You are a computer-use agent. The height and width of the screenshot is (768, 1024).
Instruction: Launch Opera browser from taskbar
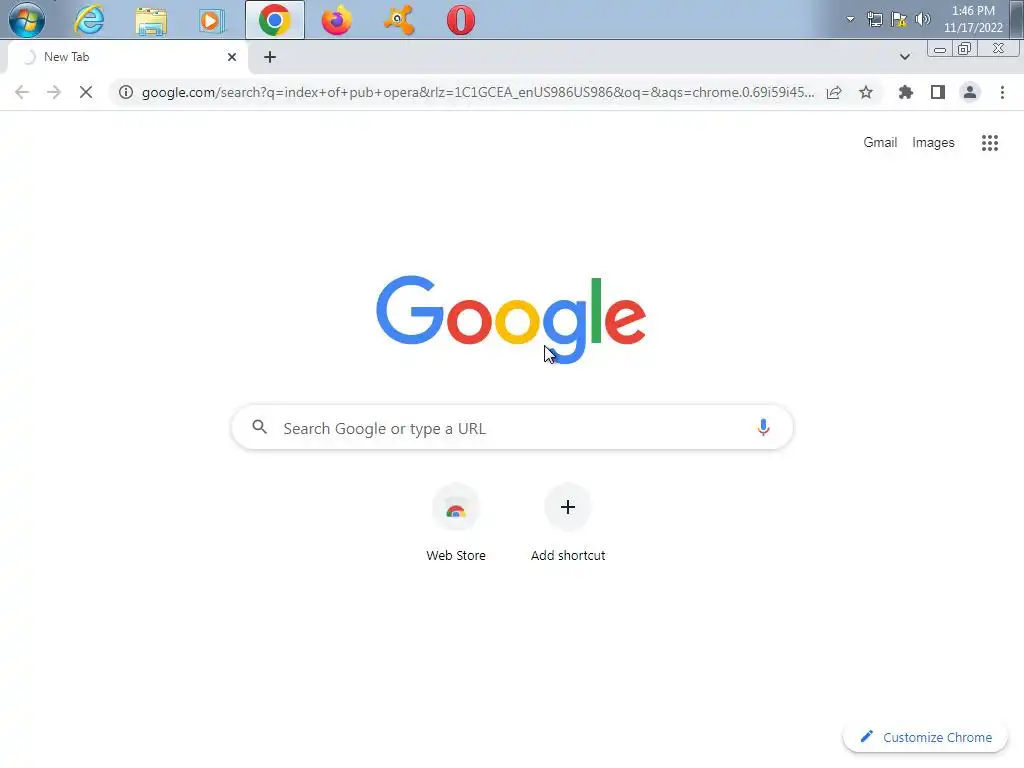click(x=461, y=20)
